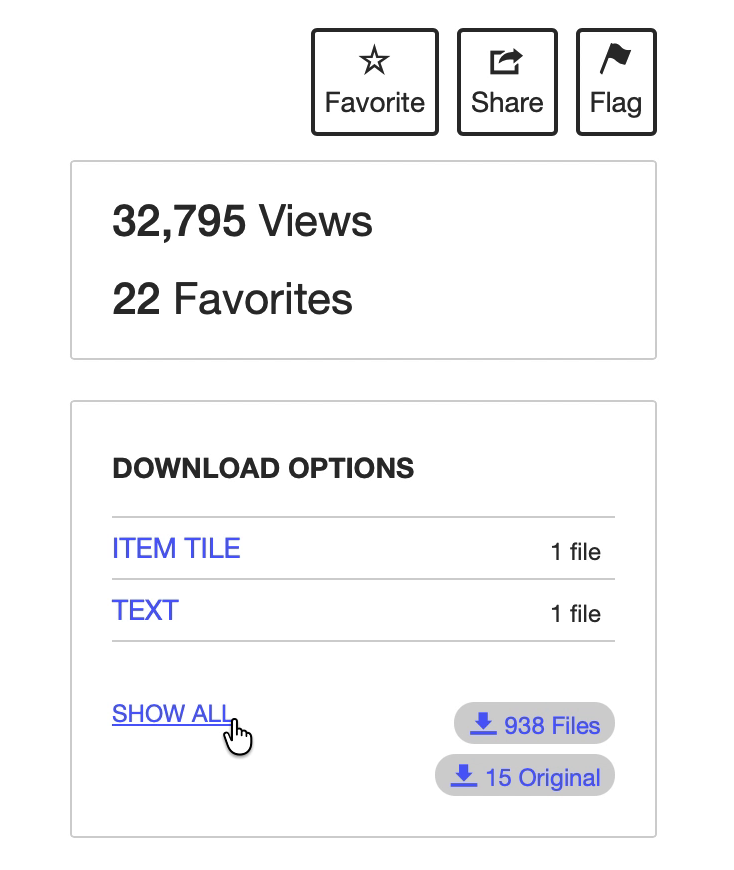The height and width of the screenshot is (870, 734).
Task: Download all using 938 Files link
Action: pyautogui.click(x=552, y=725)
